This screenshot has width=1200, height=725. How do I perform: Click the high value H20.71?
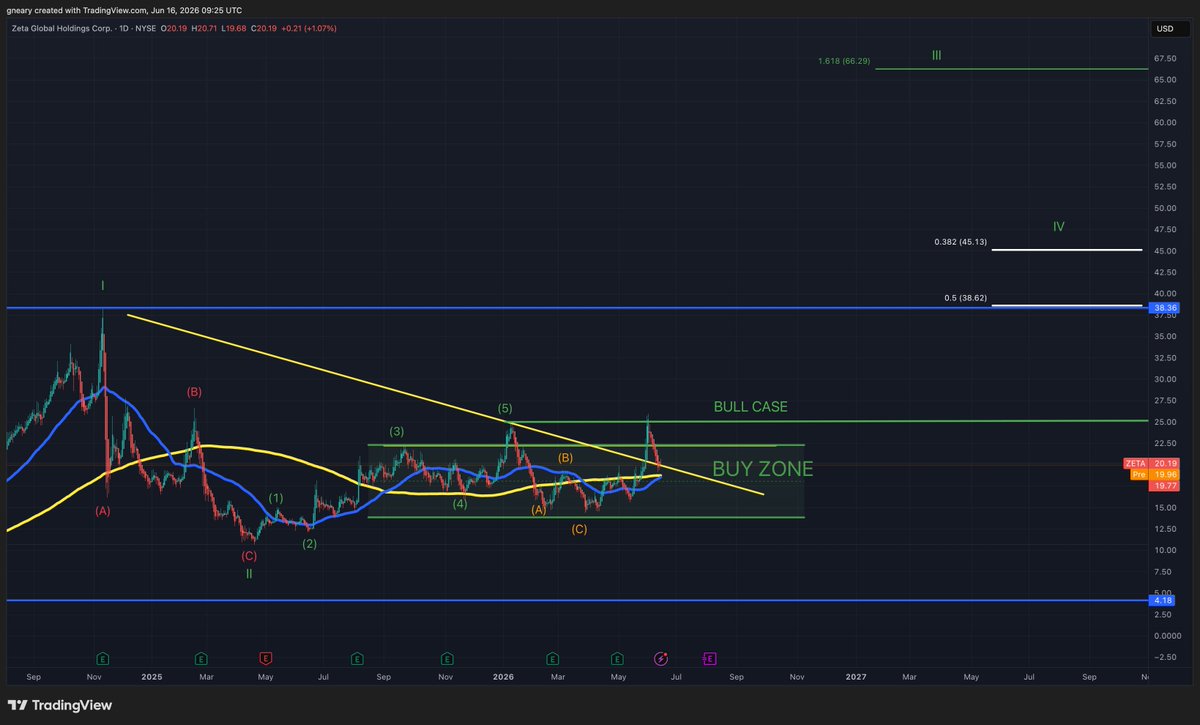point(204,28)
